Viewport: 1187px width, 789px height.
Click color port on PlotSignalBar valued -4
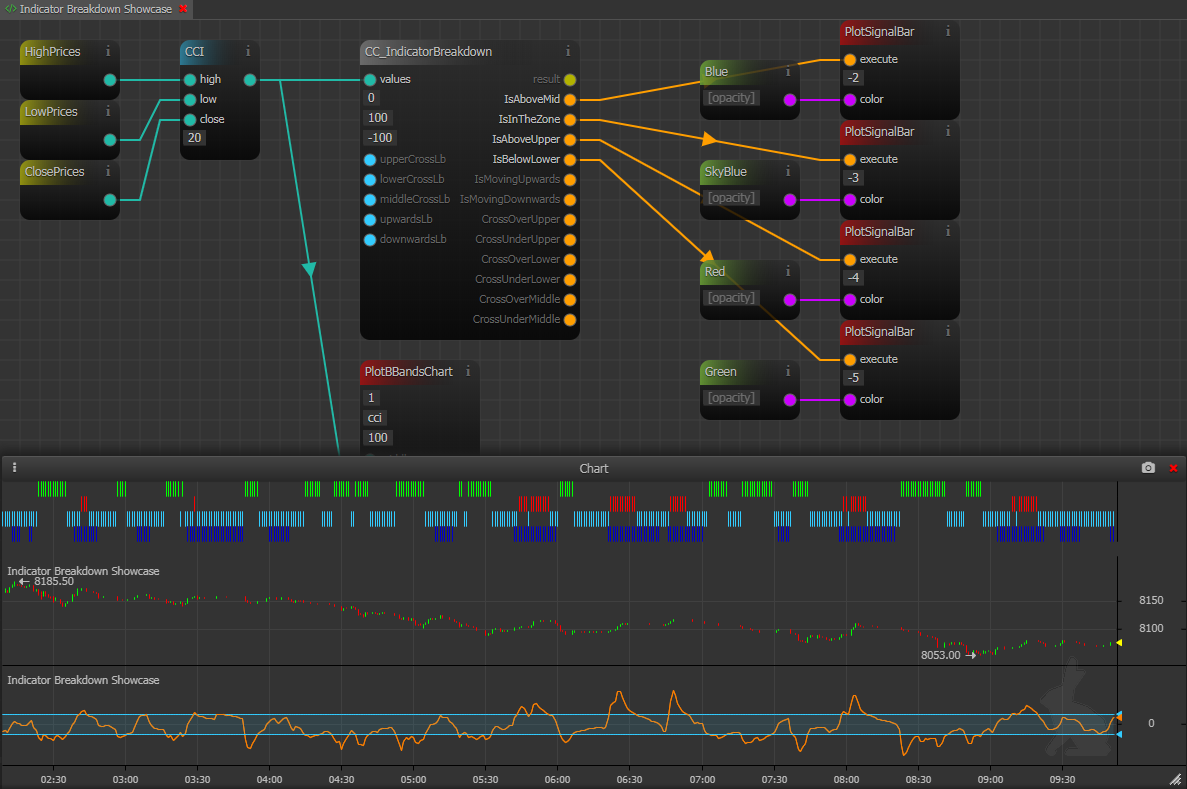click(849, 300)
